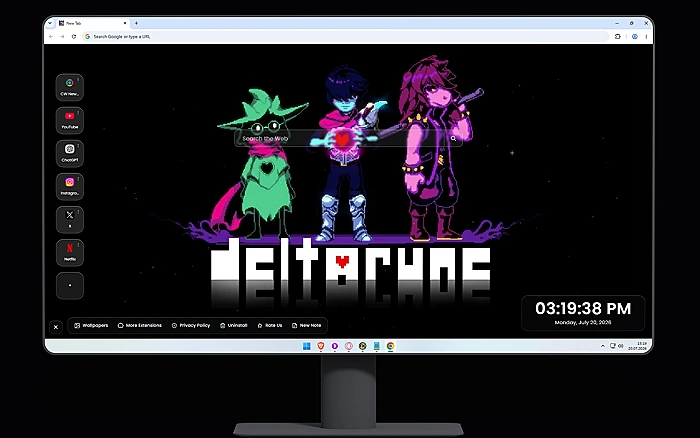Viewport: 700px width, 438px height.
Task: Open a new tab with the plus button
Action: [x=136, y=23]
